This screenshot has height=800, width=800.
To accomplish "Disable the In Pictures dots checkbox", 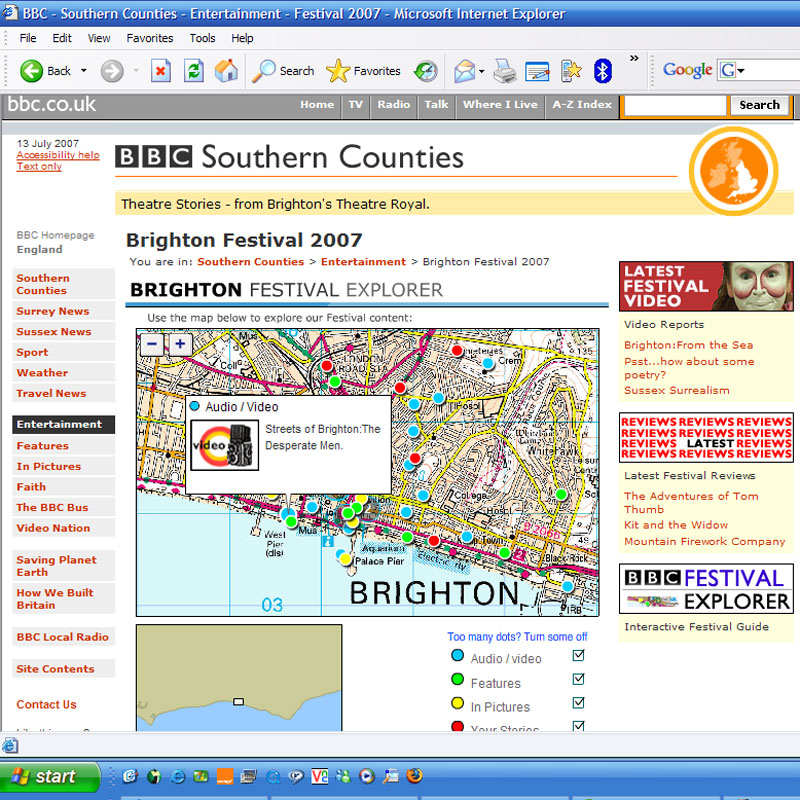I will pyautogui.click(x=578, y=704).
